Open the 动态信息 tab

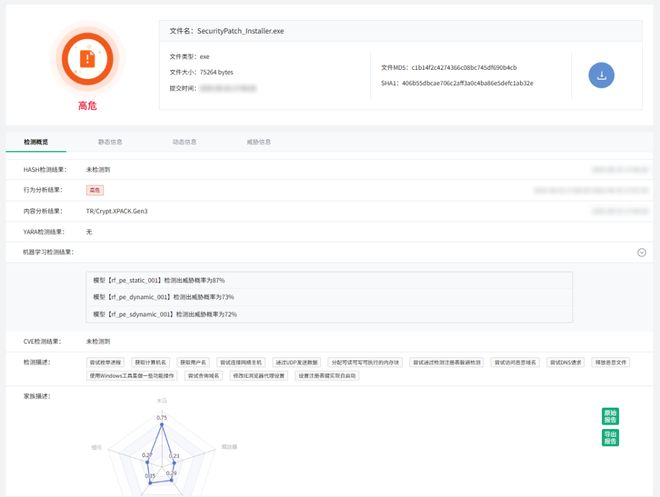[184, 142]
